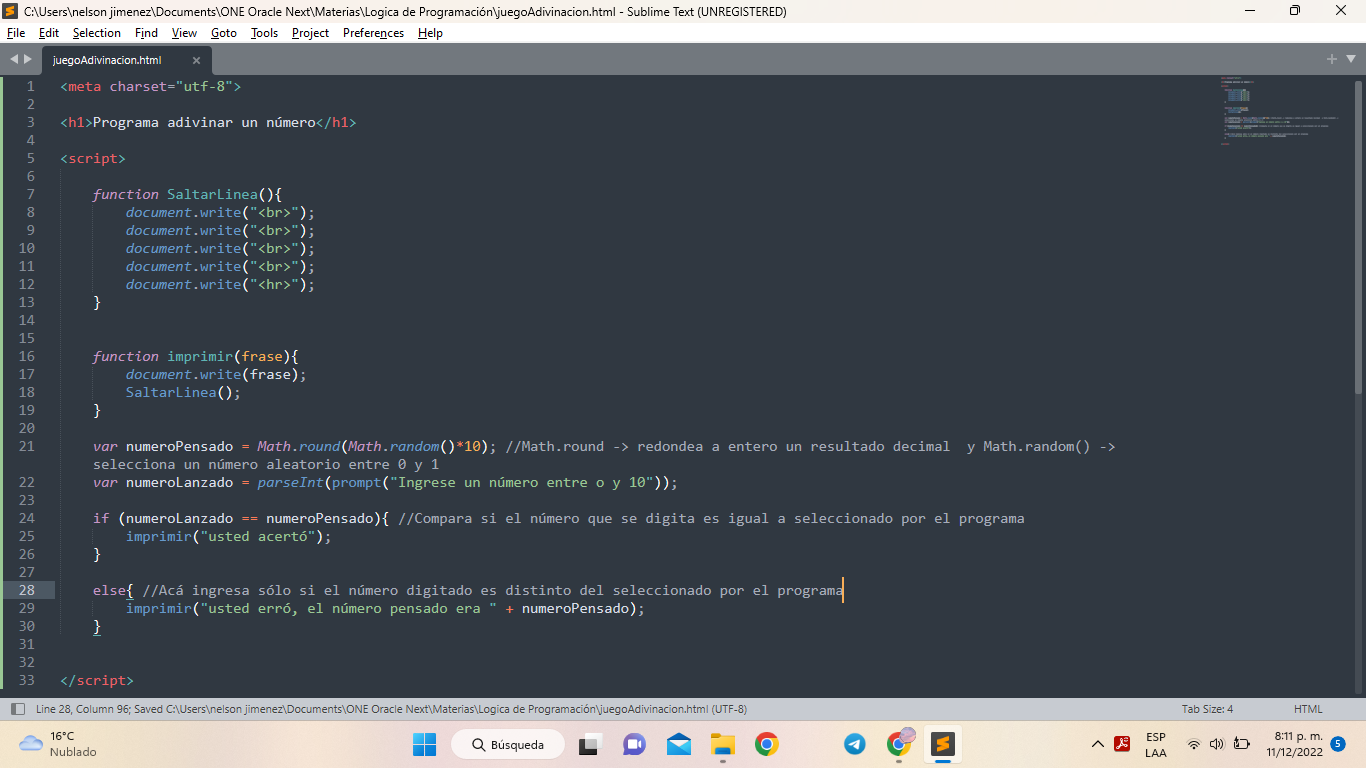Select line number 28 in gutter

pyautogui.click(x=26, y=590)
